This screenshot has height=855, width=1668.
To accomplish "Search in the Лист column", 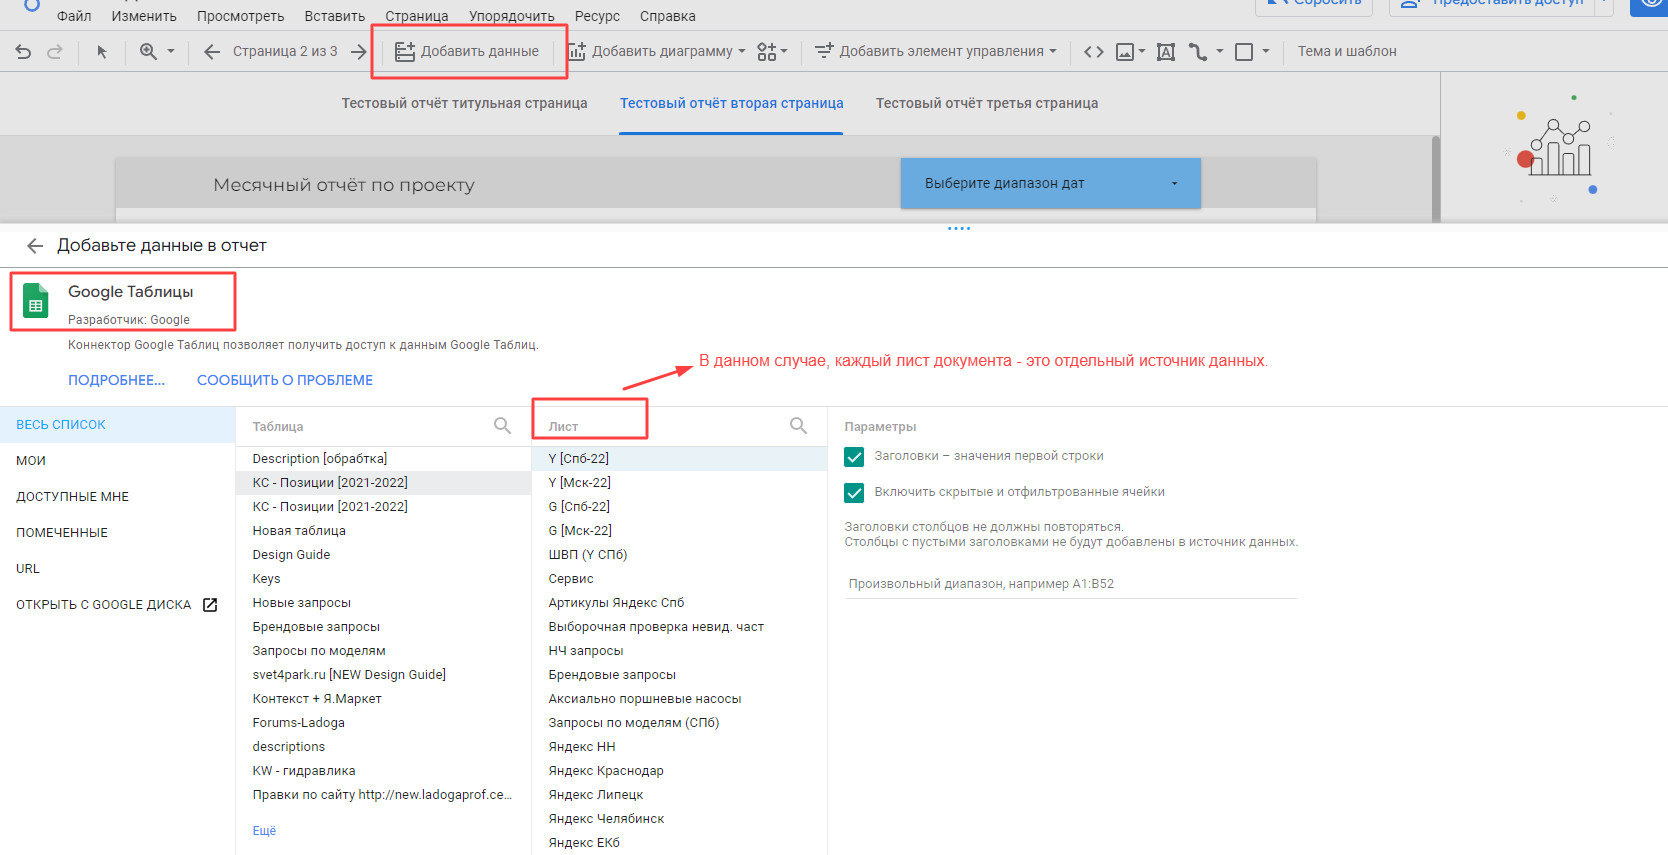I will click(798, 426).
